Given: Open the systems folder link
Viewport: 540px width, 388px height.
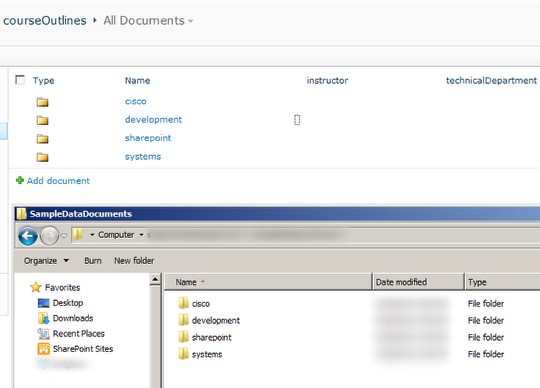Looking at the screenshot, I should [x=143, y=157].
